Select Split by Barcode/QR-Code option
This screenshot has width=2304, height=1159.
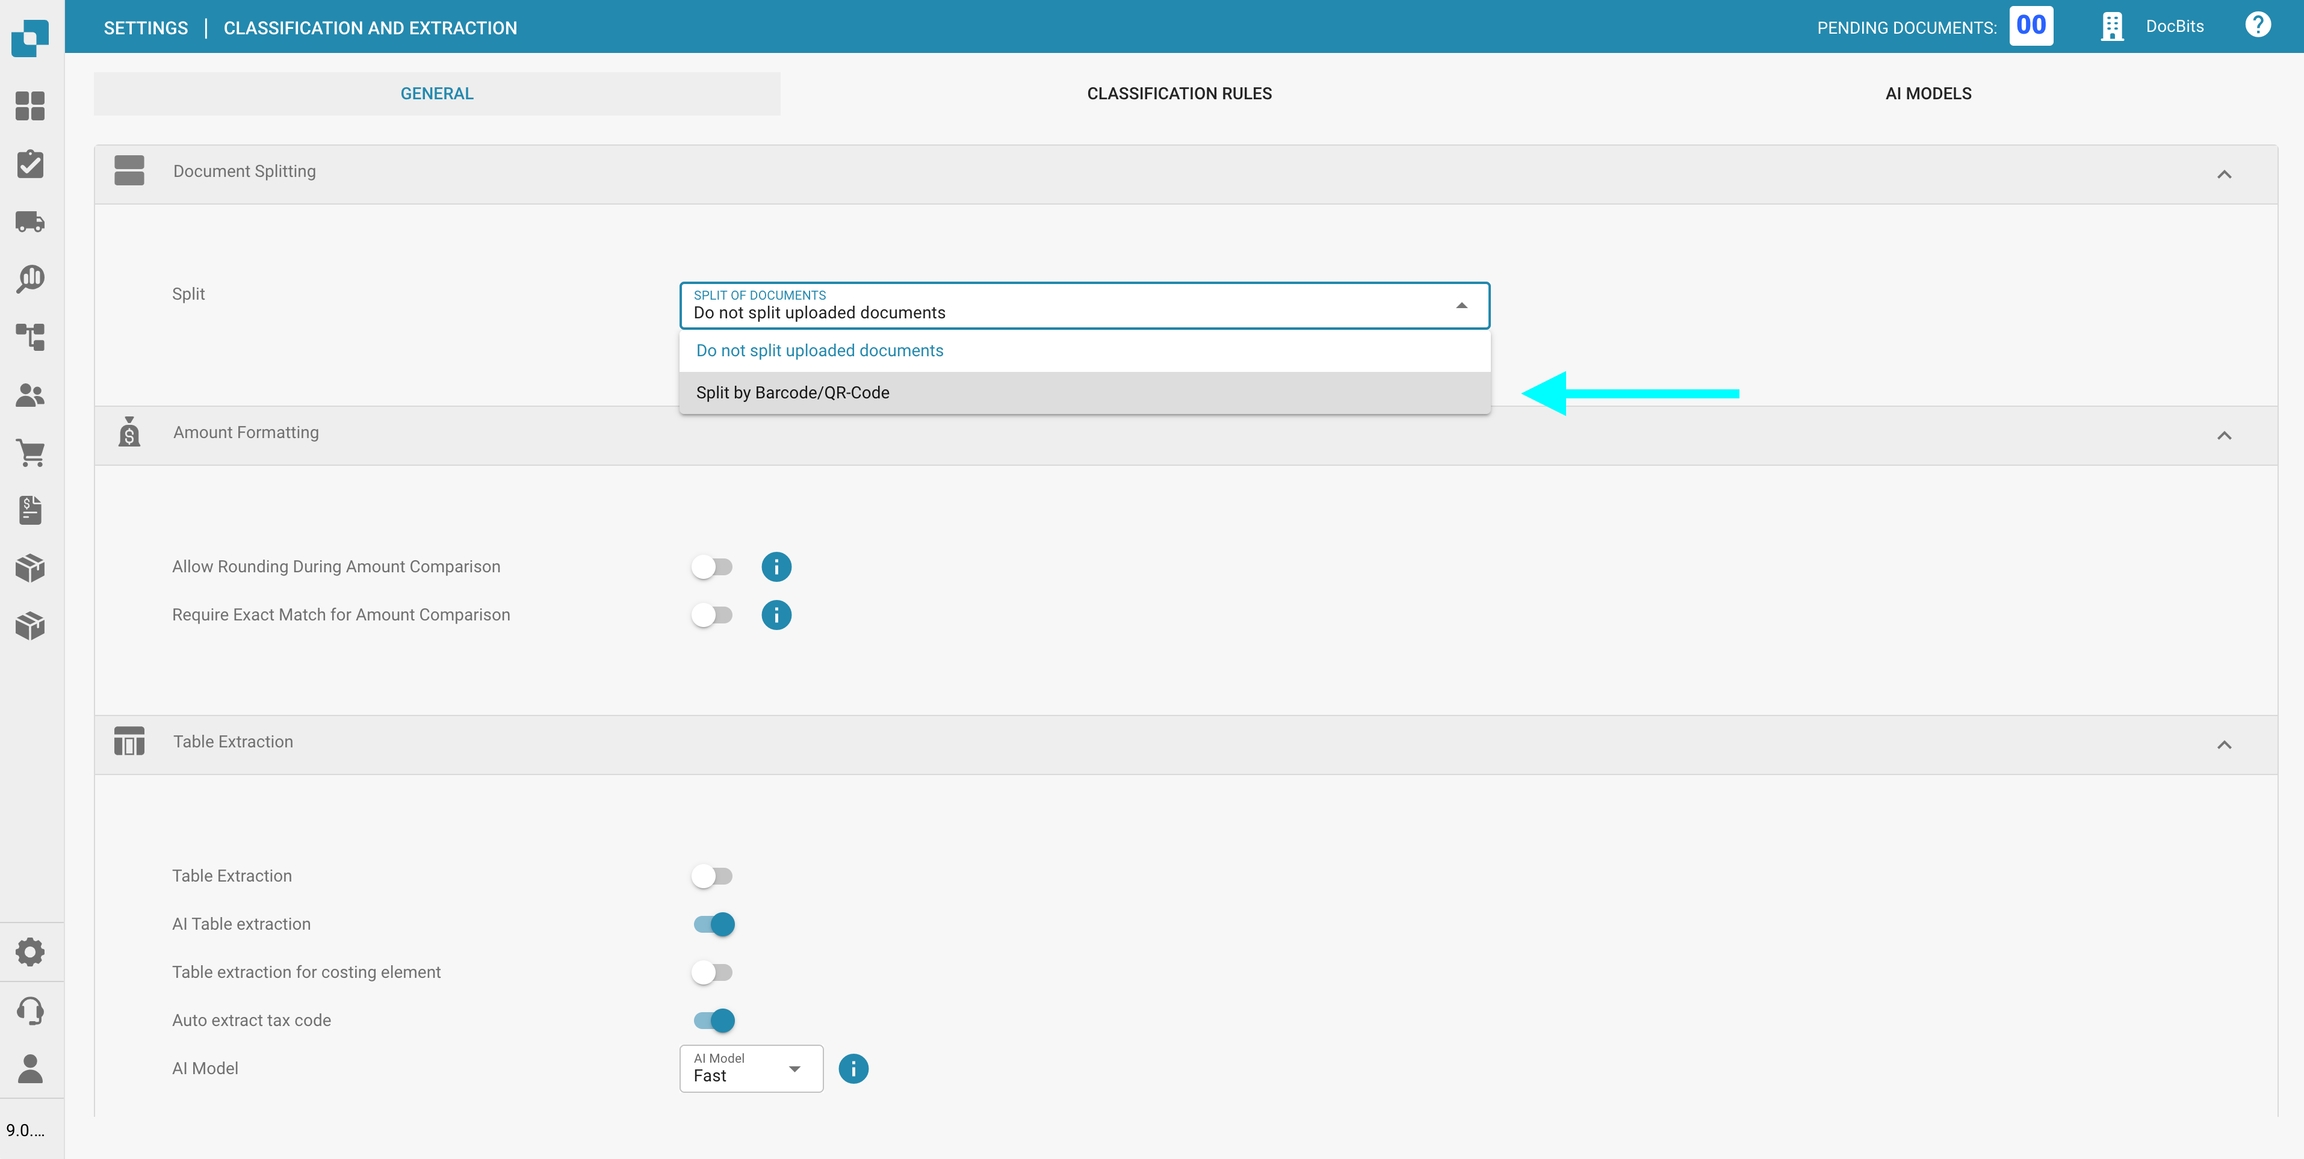(x=792, y=393)
